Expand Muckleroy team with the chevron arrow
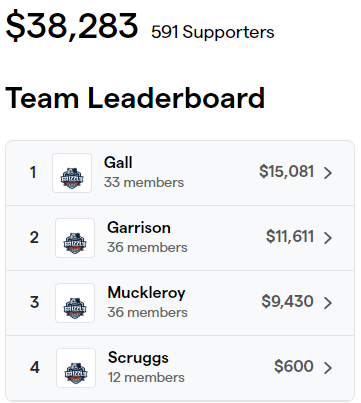The height and width of the screenshot is (403, 361). point(328,303)
